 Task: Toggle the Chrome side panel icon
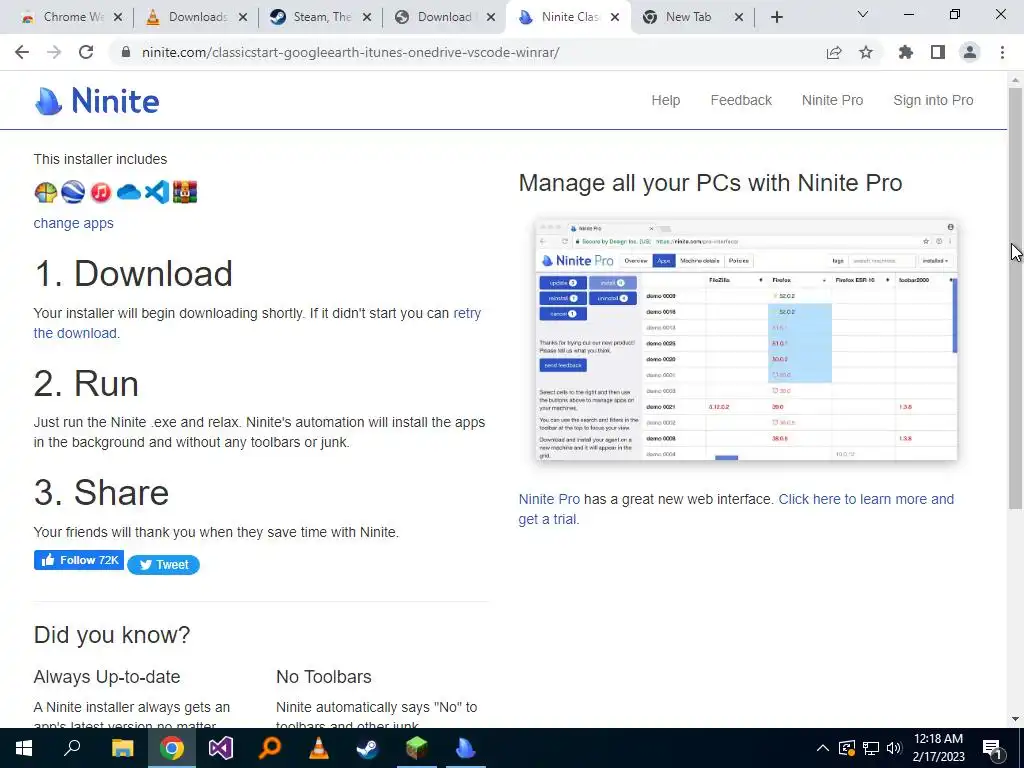[x=938, y=52]
